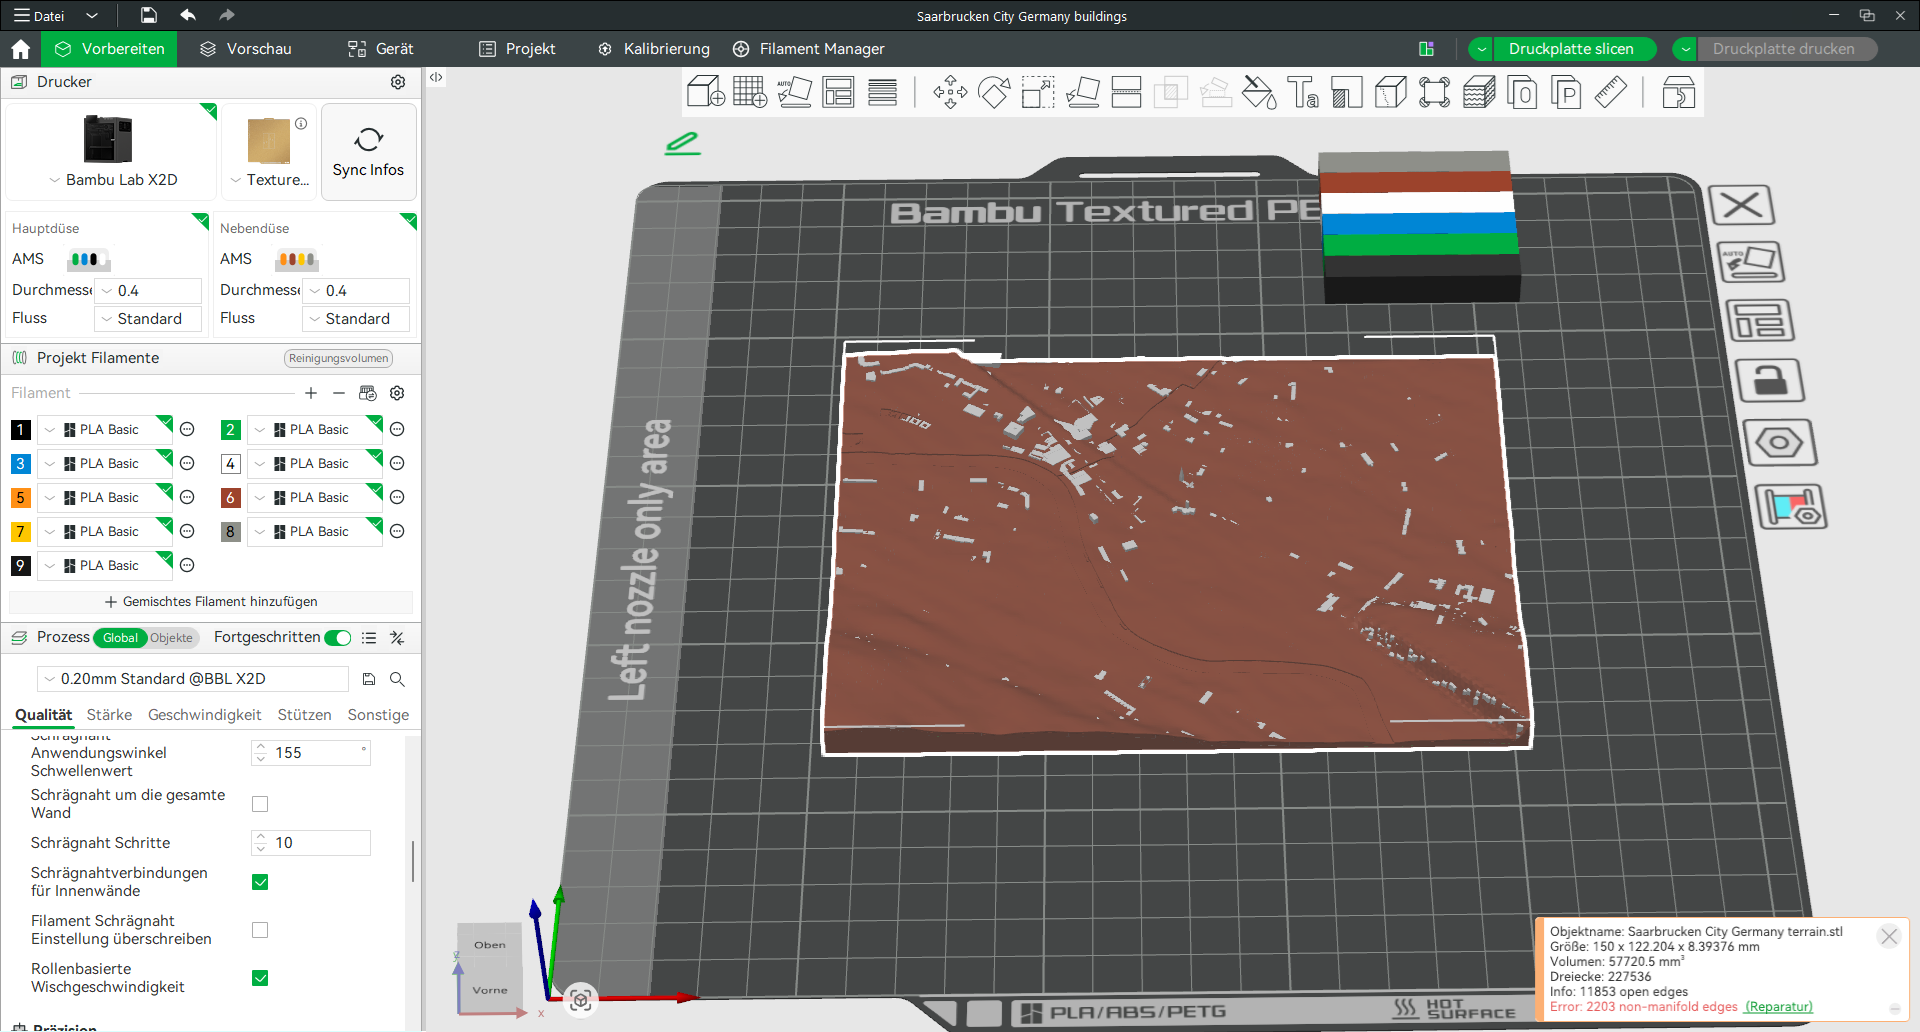Open the Filament Manager
Image resolution: width=1920 pixels, height=1032 pixels.
(808, 49)
